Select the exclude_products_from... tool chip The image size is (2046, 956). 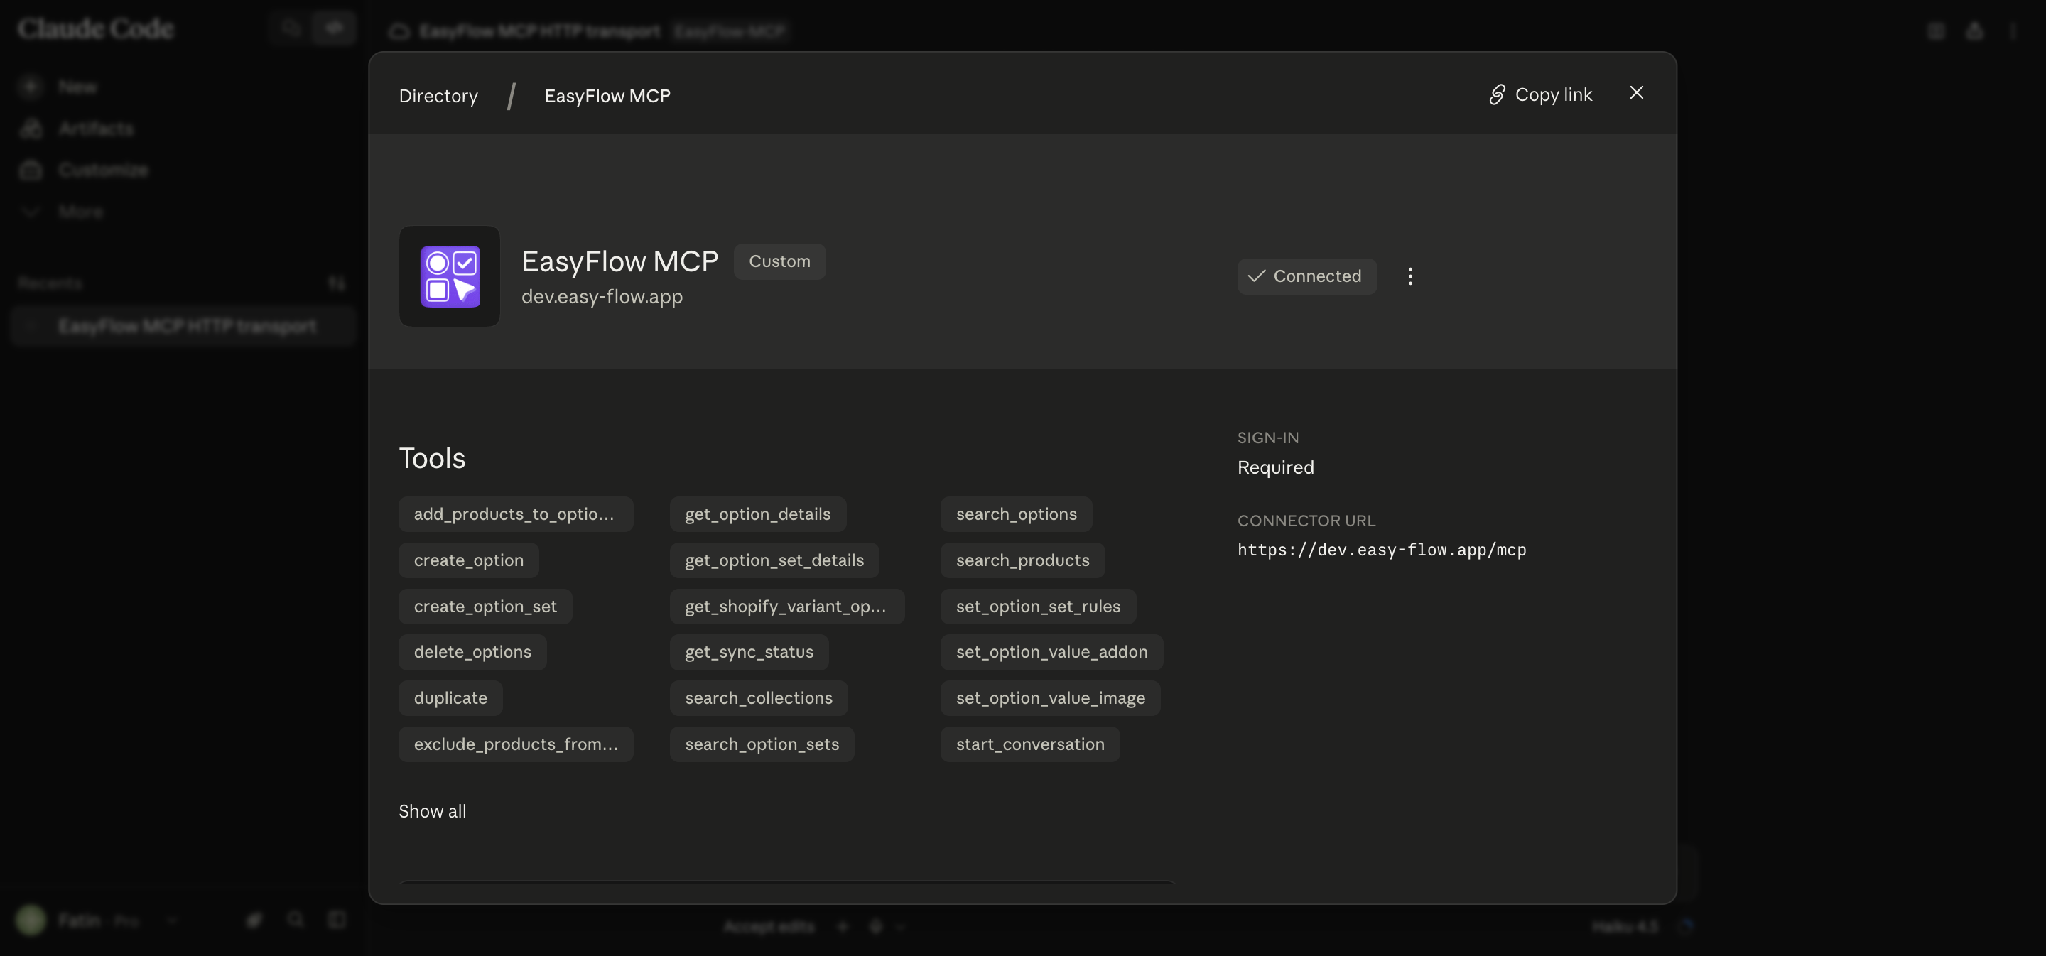[516, 744]
